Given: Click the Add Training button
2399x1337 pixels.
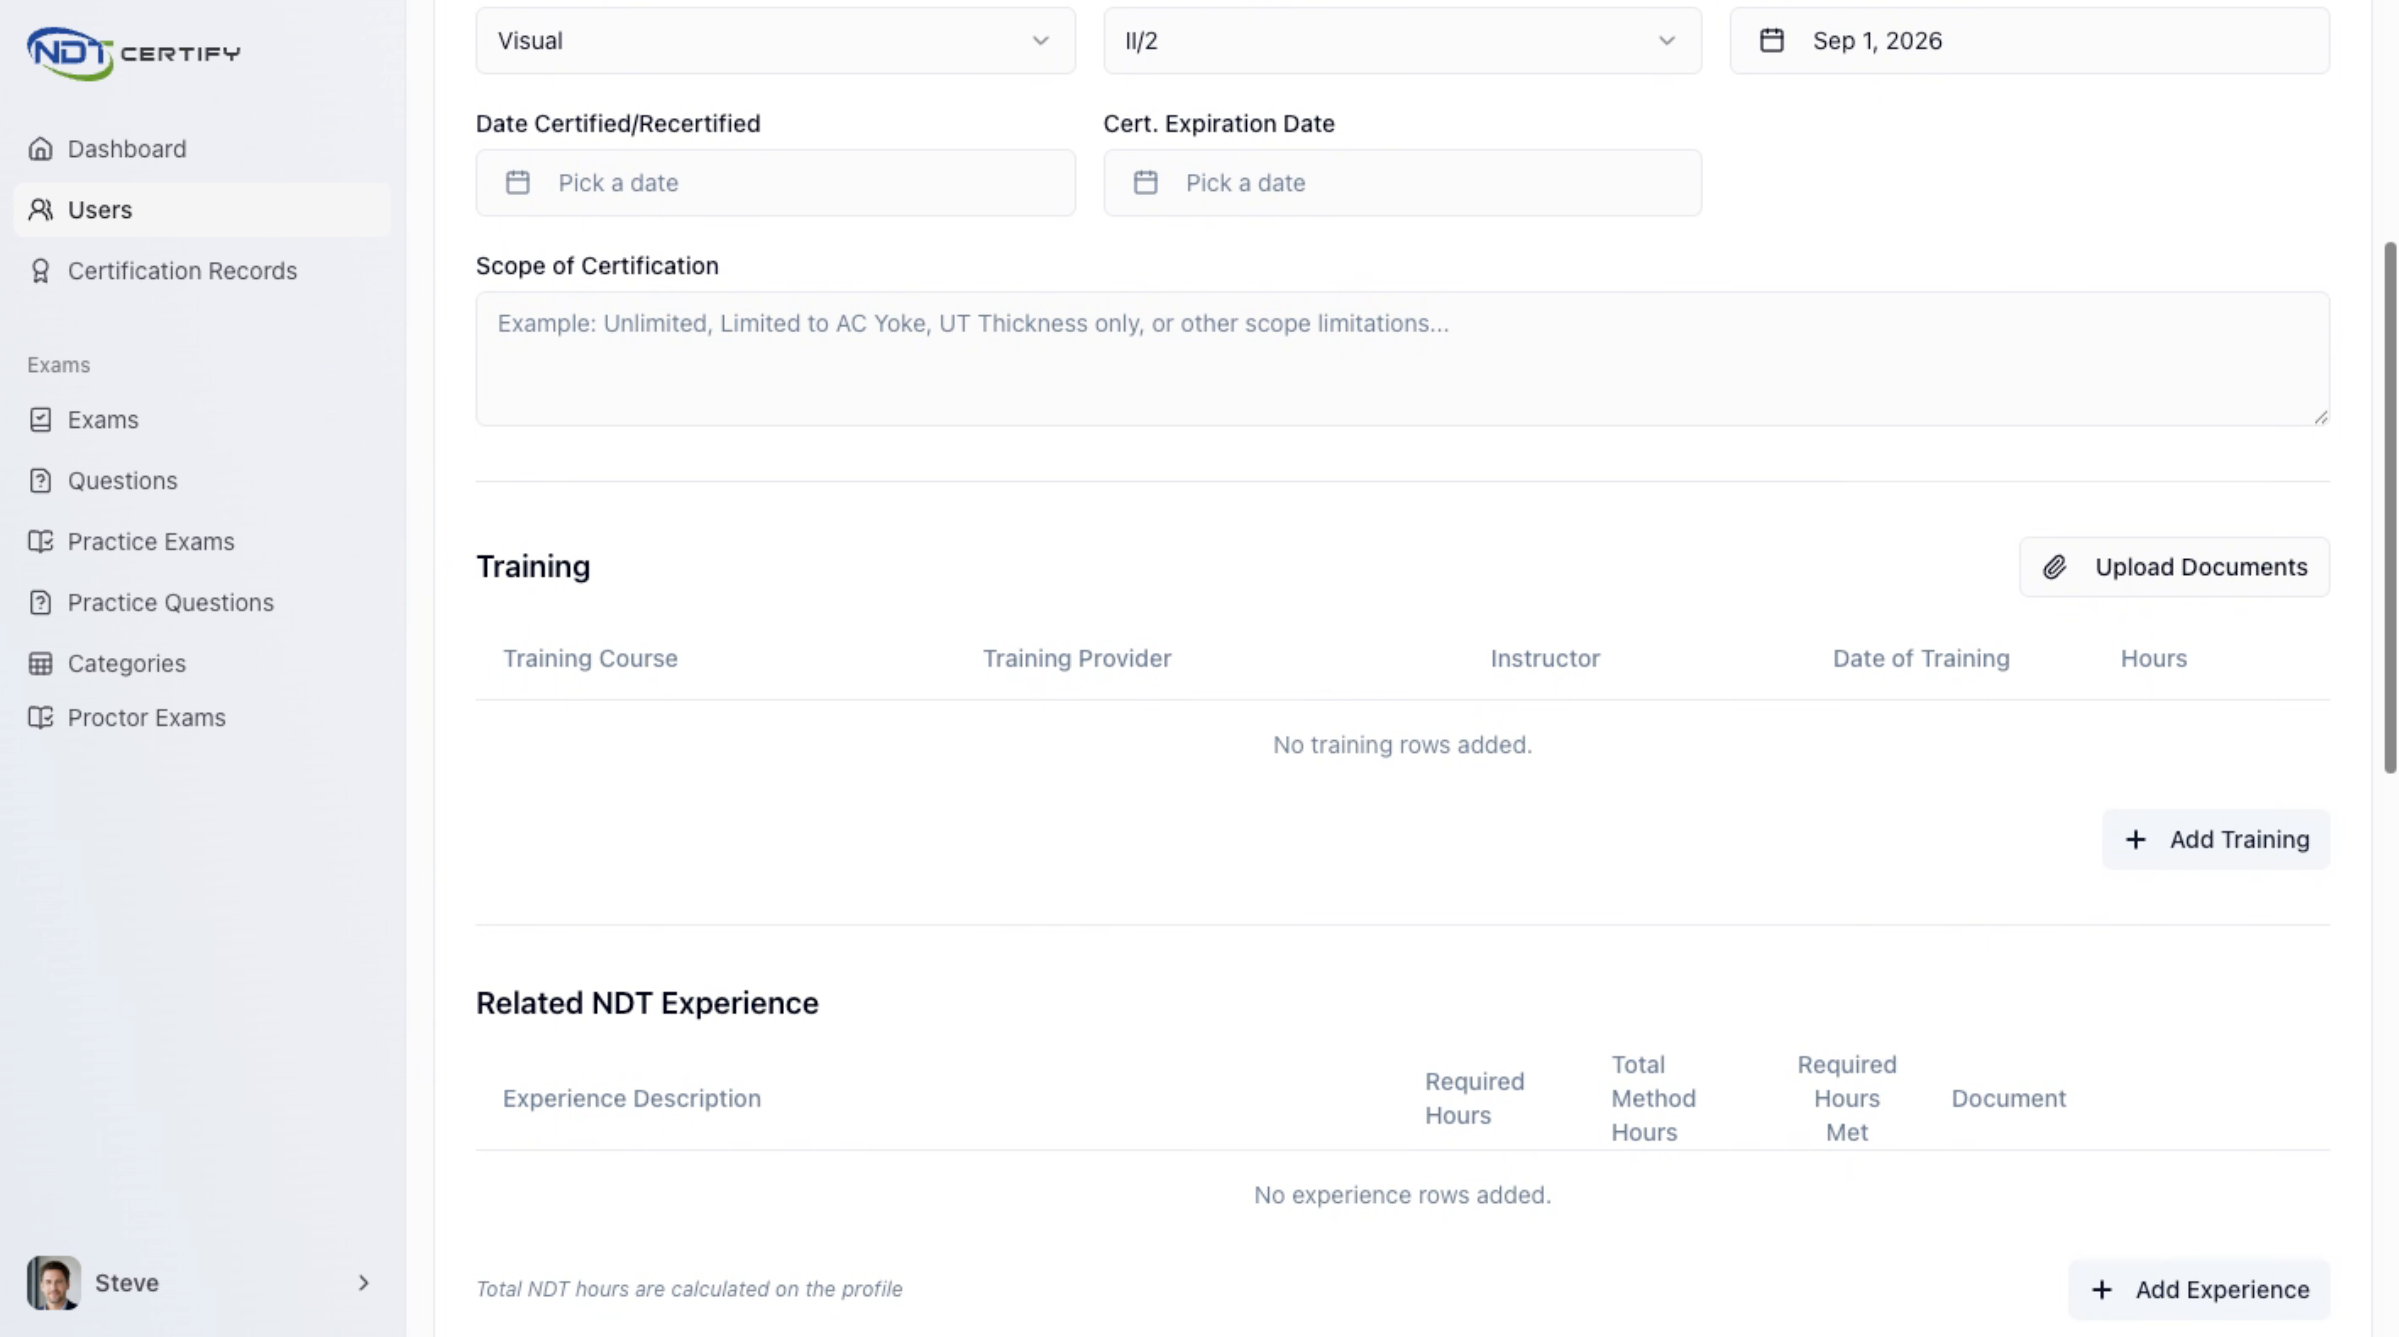Looking at the screenshot, I should click(x=2216, y=839).
